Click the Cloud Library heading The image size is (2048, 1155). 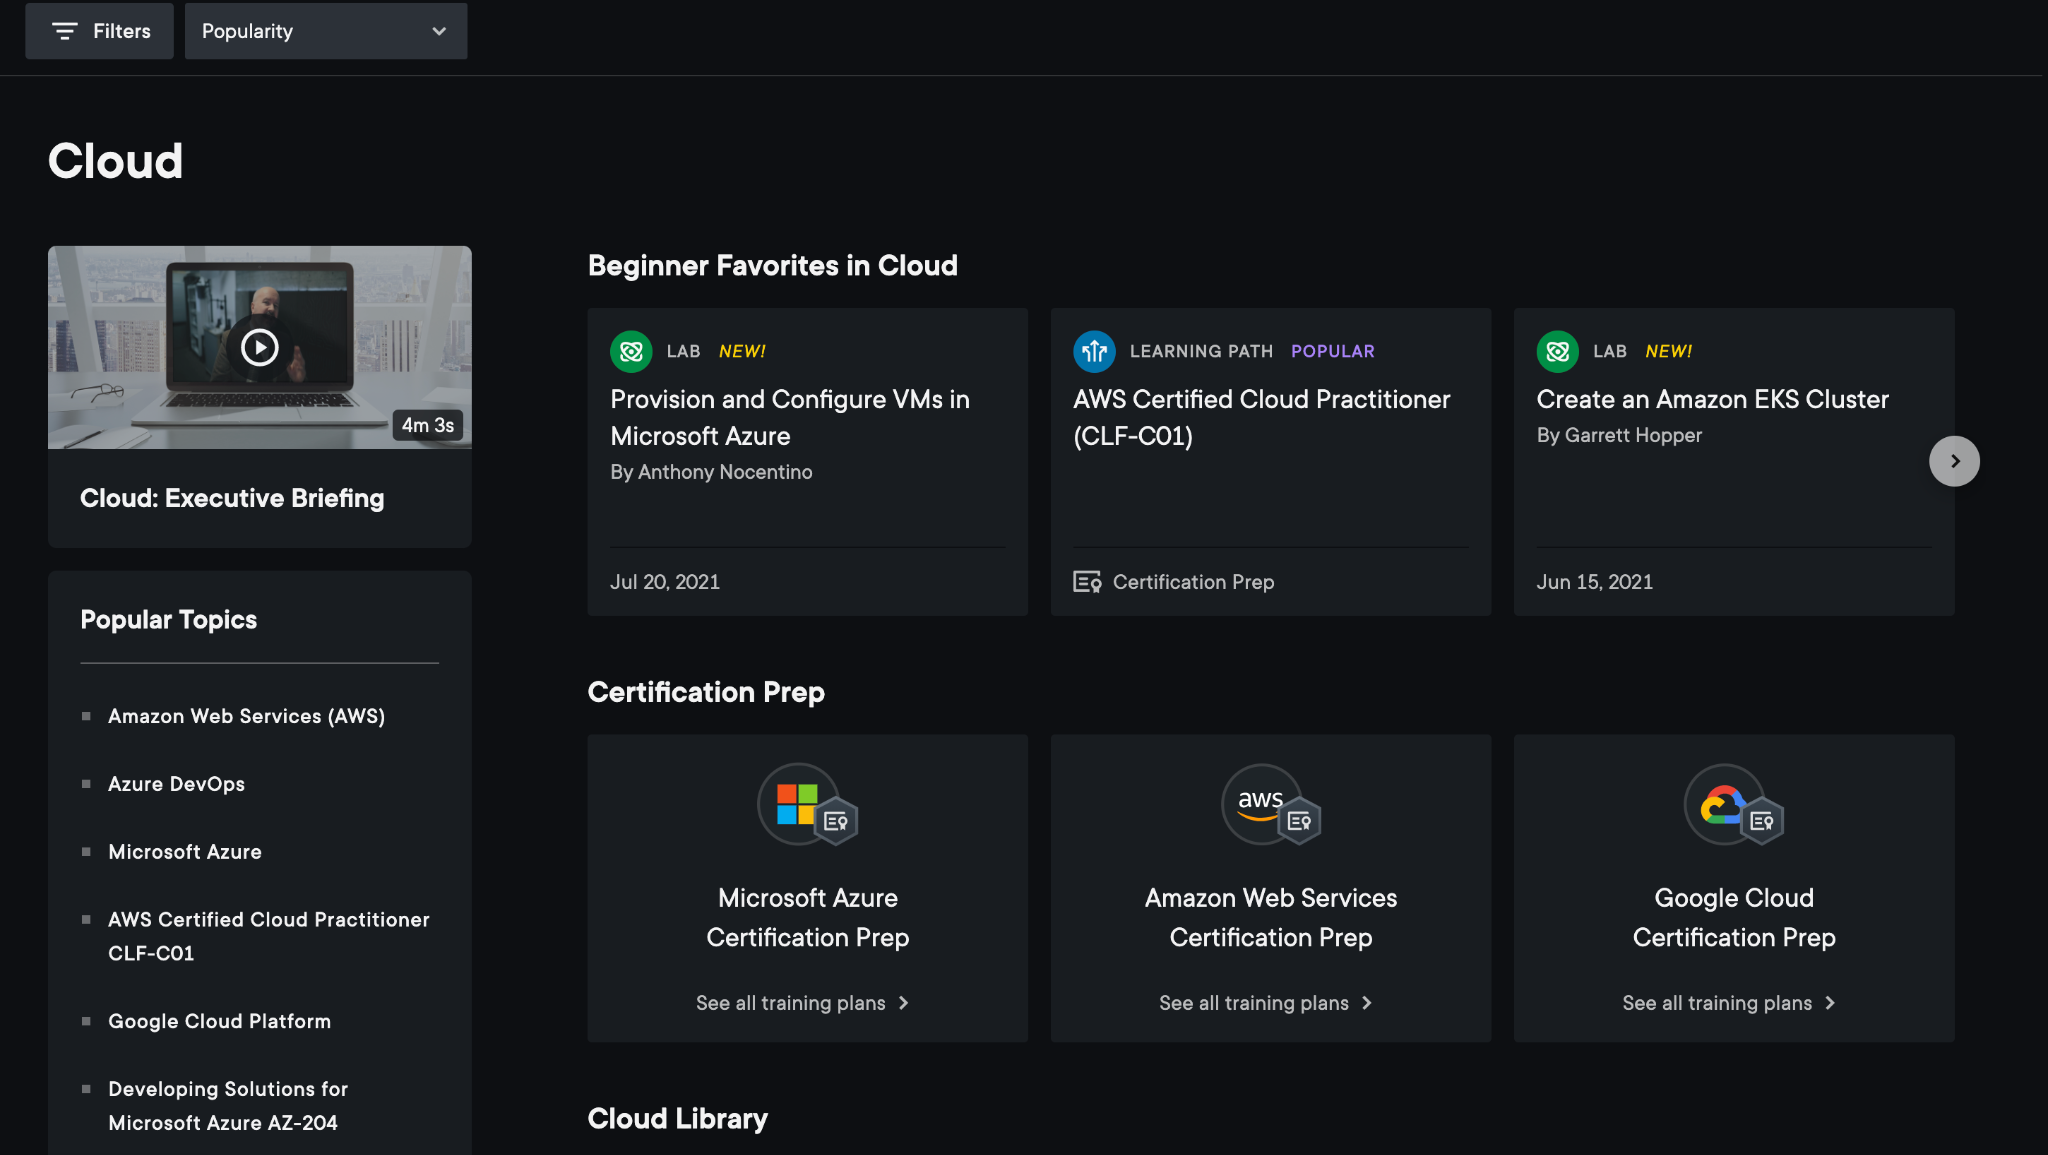click(677, 1118)
